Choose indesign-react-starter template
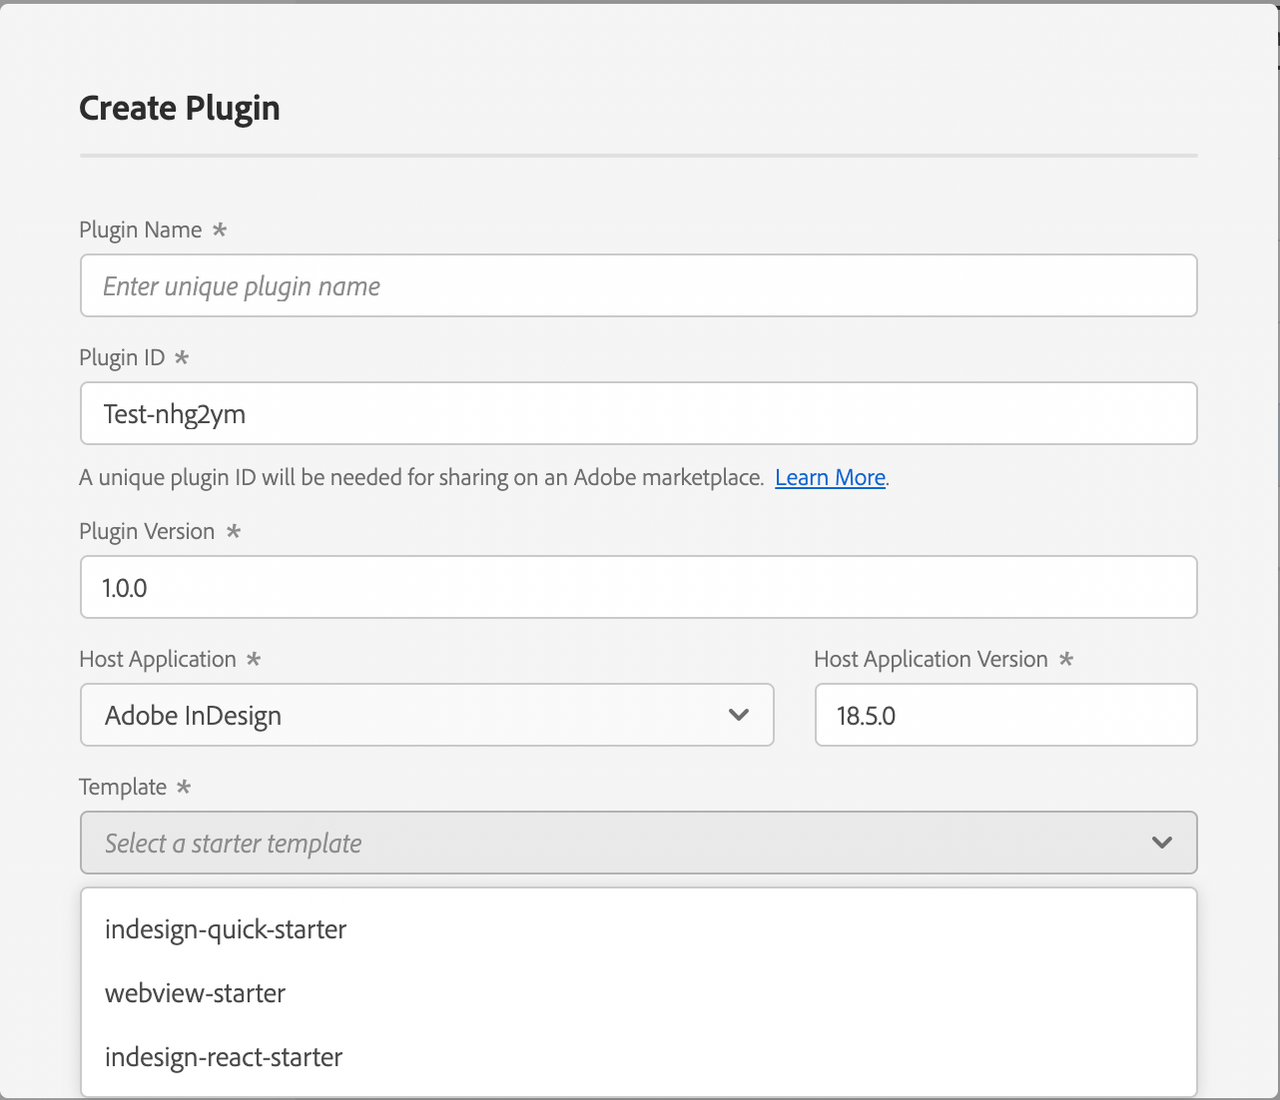The height and width of the screenshot is (1100, 1280). pyautogui.click(x=638, y=1057)
